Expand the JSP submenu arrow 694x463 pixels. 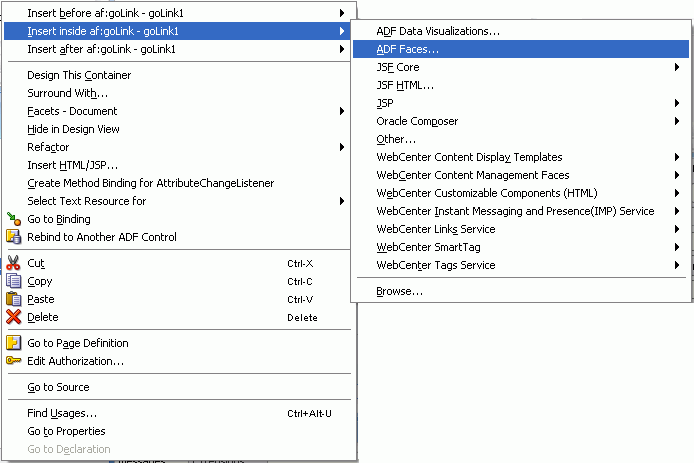(x=677, y=103)
